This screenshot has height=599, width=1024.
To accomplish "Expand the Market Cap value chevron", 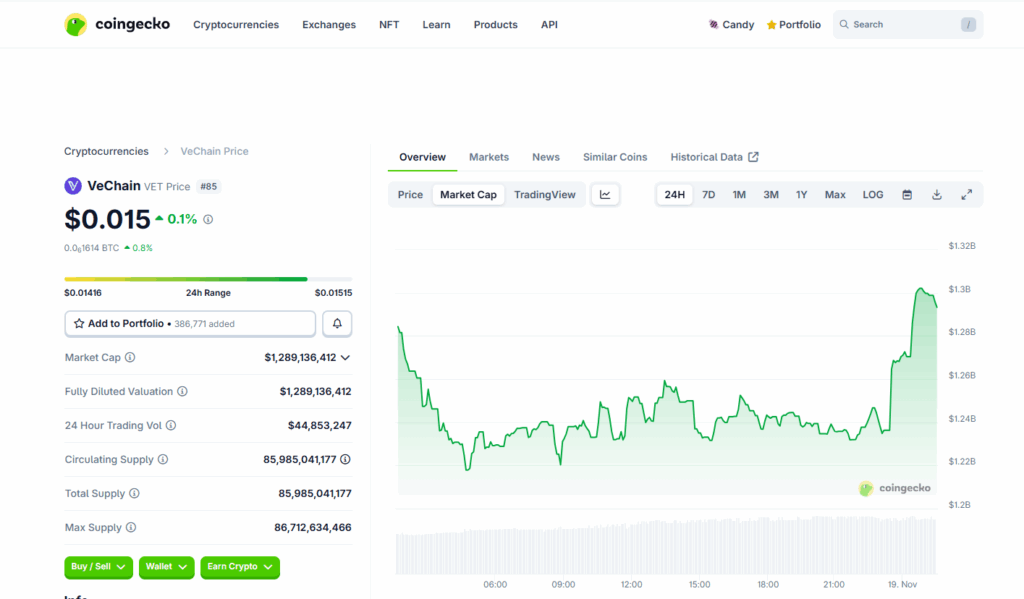I will (x=346, y=358).
